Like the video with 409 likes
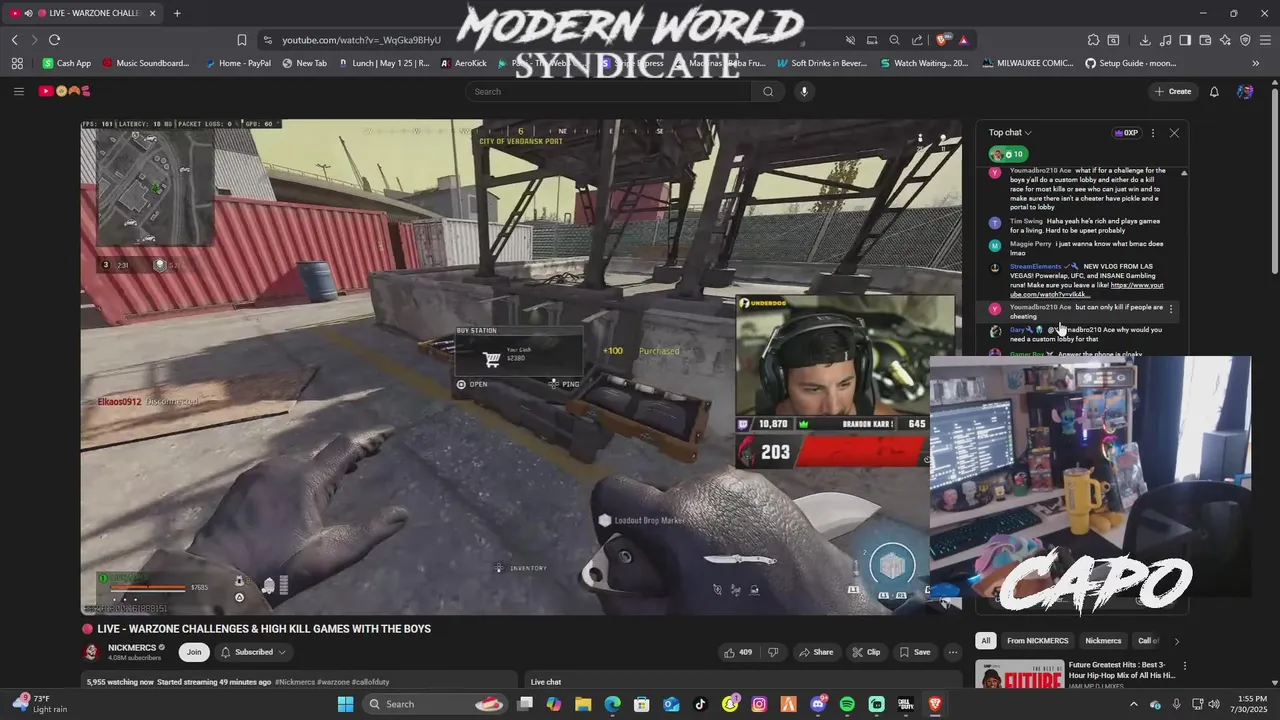 pyautogui.click(x=738, y=652)
